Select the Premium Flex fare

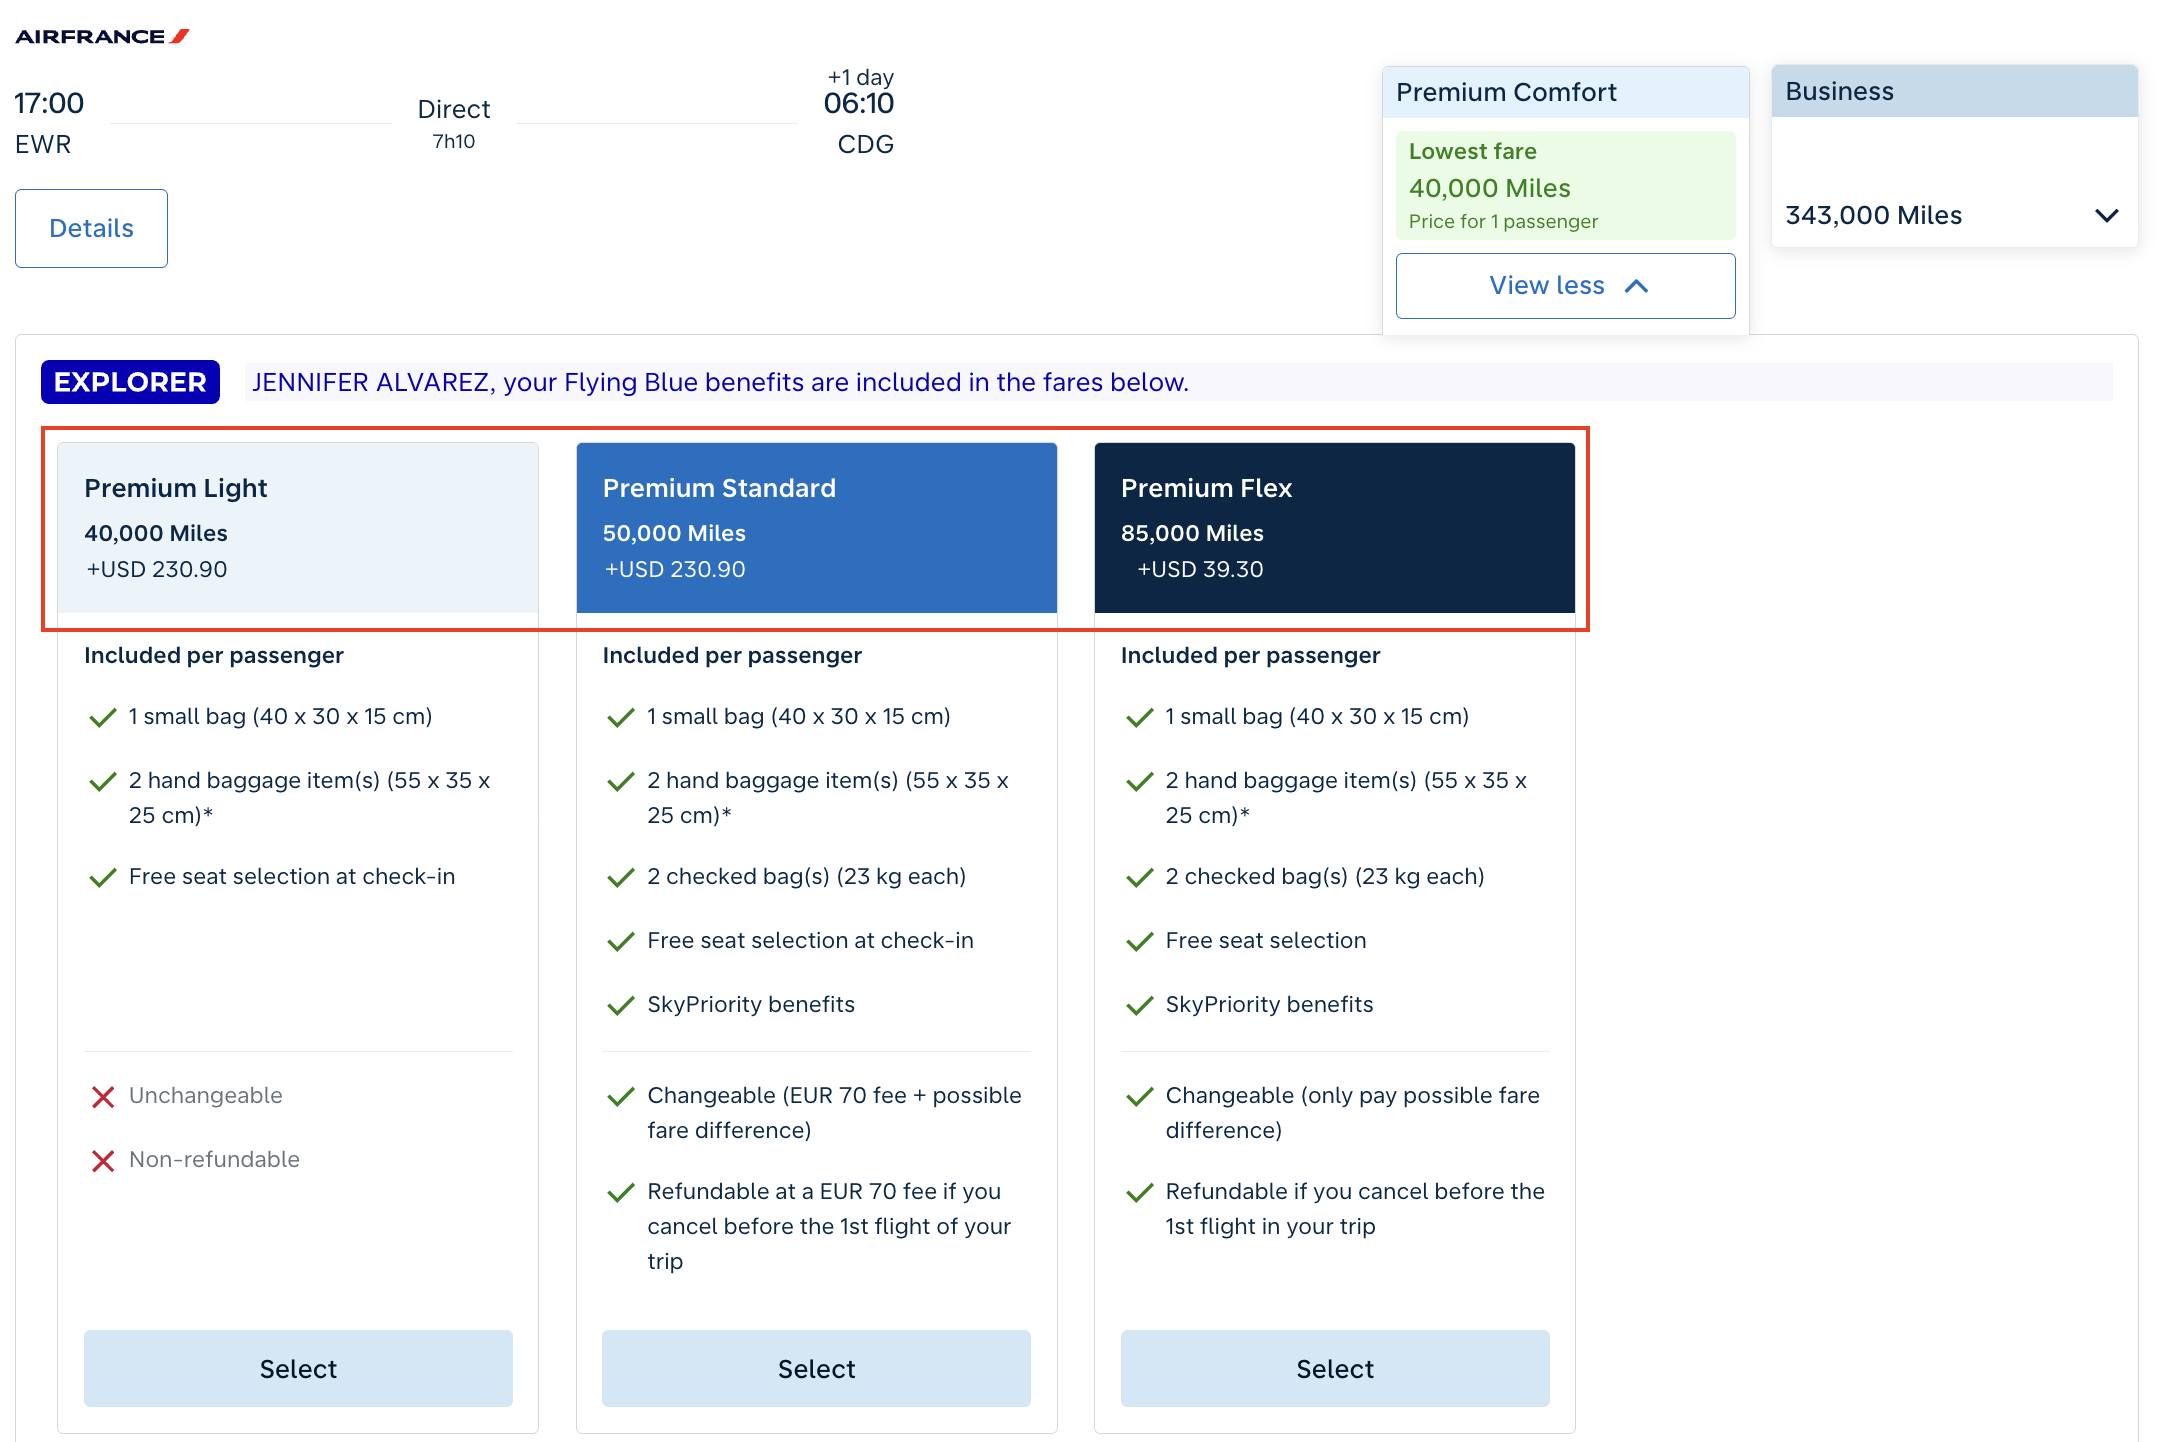point(1335,1368)
